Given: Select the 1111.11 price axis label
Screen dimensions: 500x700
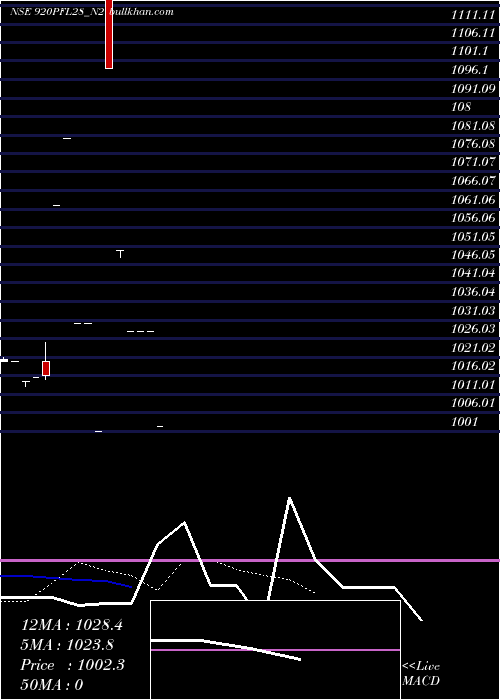Looking at the screenshot, I should [x=473, y=15].
